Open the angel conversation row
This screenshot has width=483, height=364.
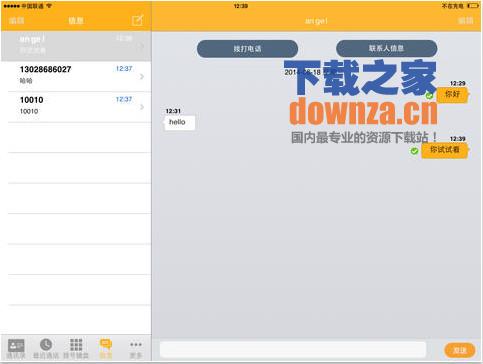[76, 45]
